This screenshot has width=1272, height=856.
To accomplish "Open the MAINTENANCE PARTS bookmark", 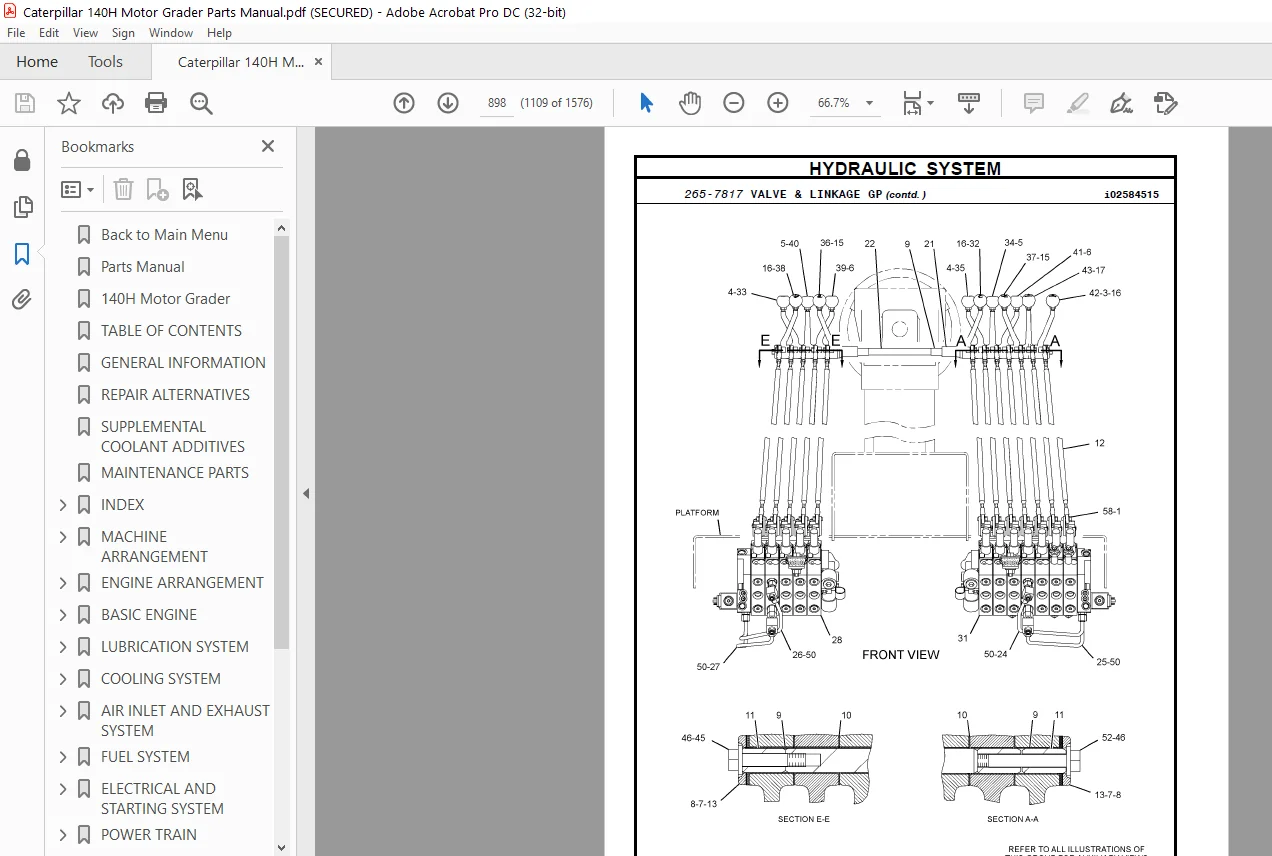I will (x=175, y=473).
